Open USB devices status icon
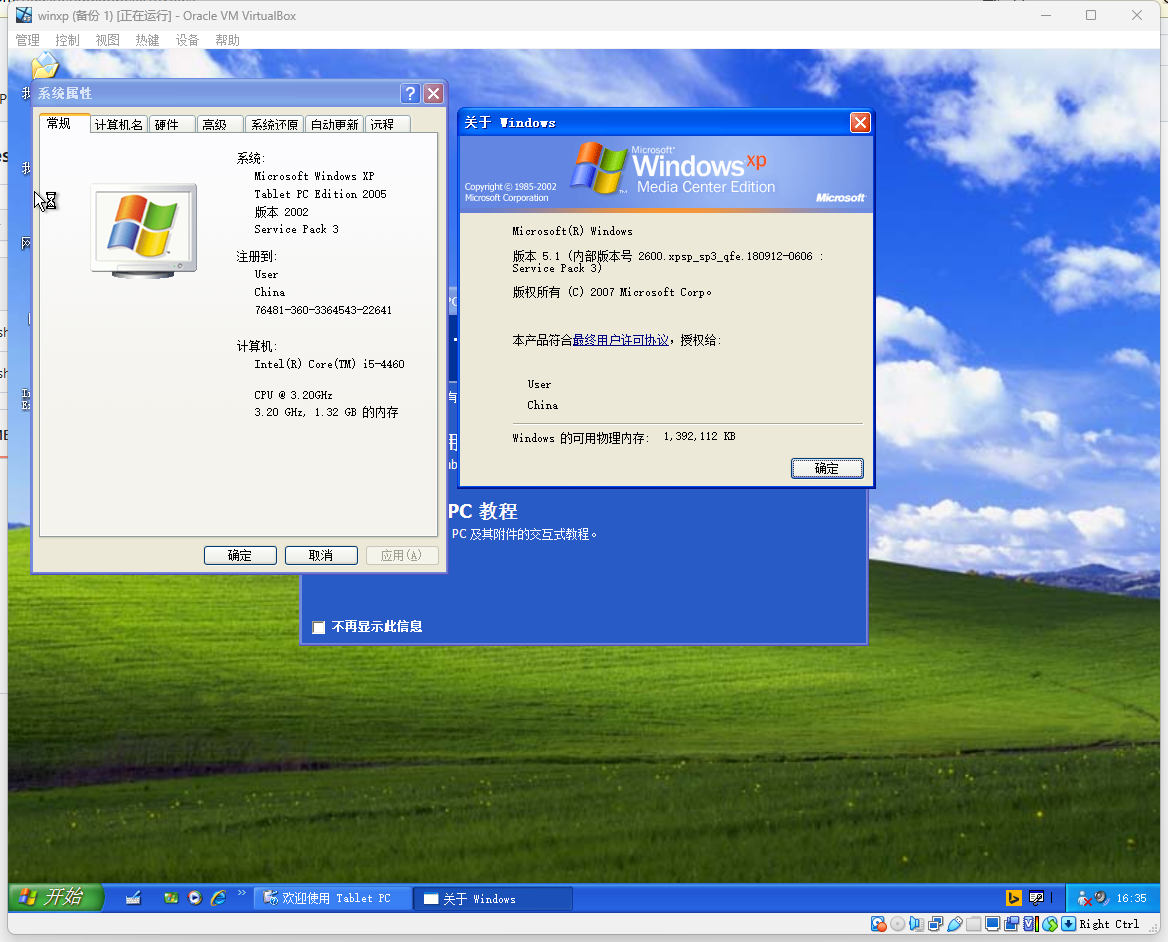Viewport: 1168px width, 942px height. [x=955, y=924]
